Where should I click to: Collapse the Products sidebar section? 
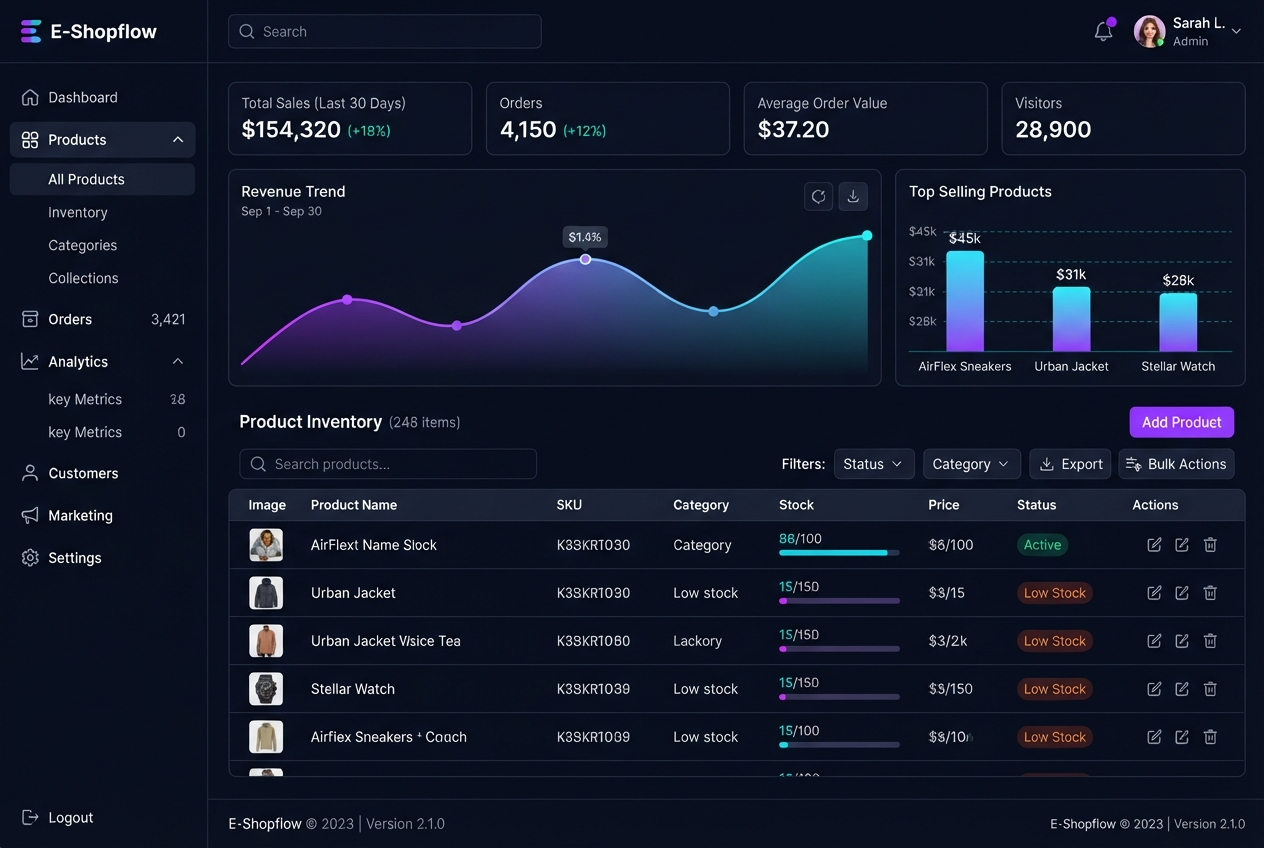pyautogui.click(x=178, y=140)
